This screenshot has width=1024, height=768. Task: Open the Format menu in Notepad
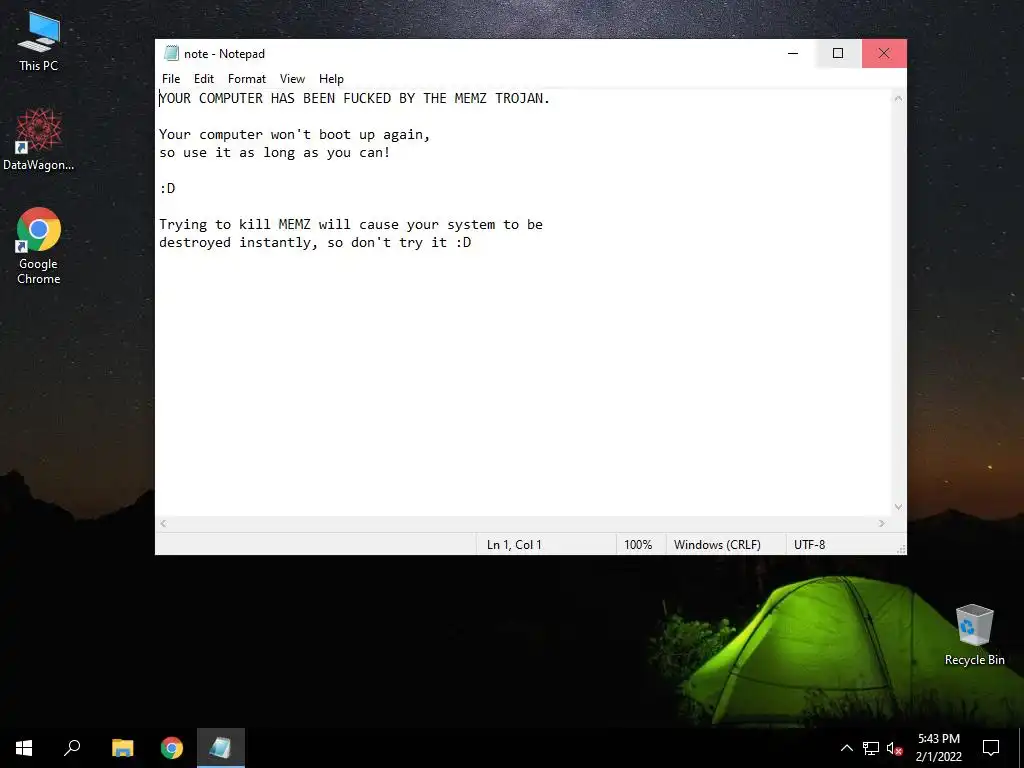tap(247, 78)
